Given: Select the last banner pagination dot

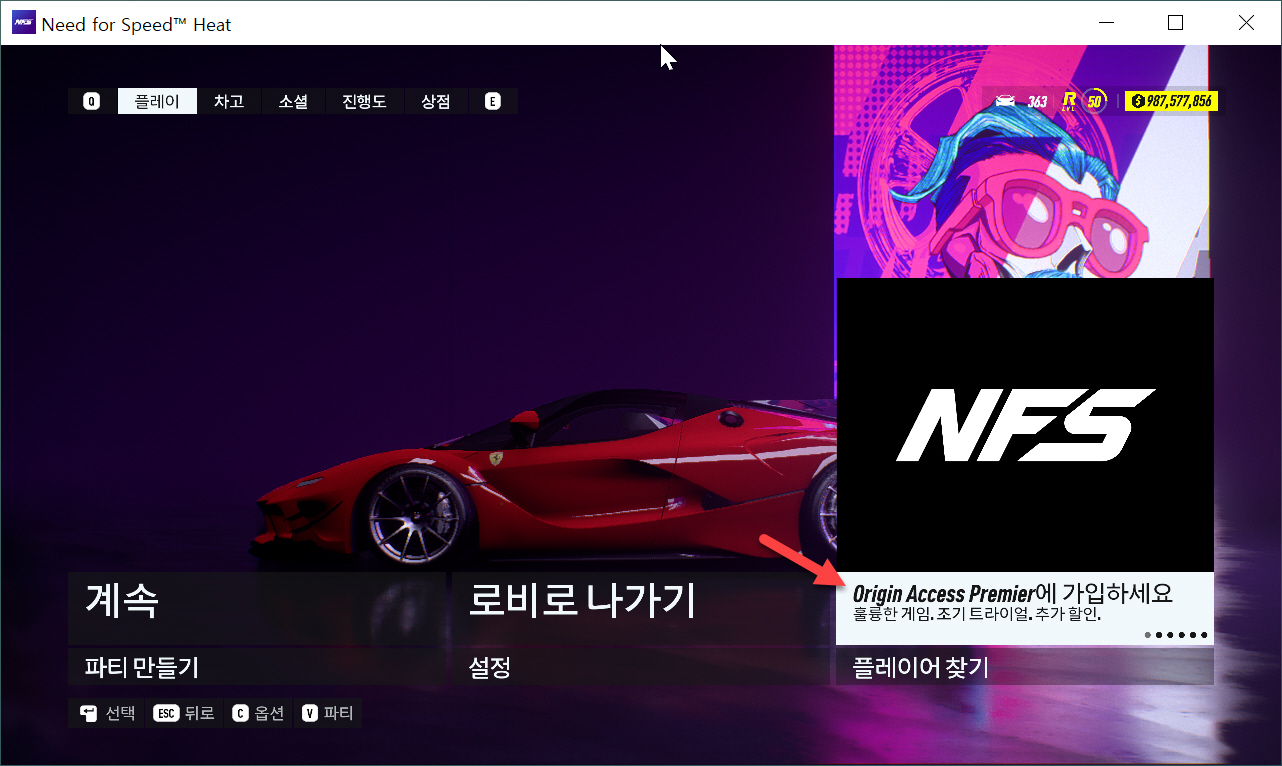Looking at the screenshot, I should (x=1204, y=635).
